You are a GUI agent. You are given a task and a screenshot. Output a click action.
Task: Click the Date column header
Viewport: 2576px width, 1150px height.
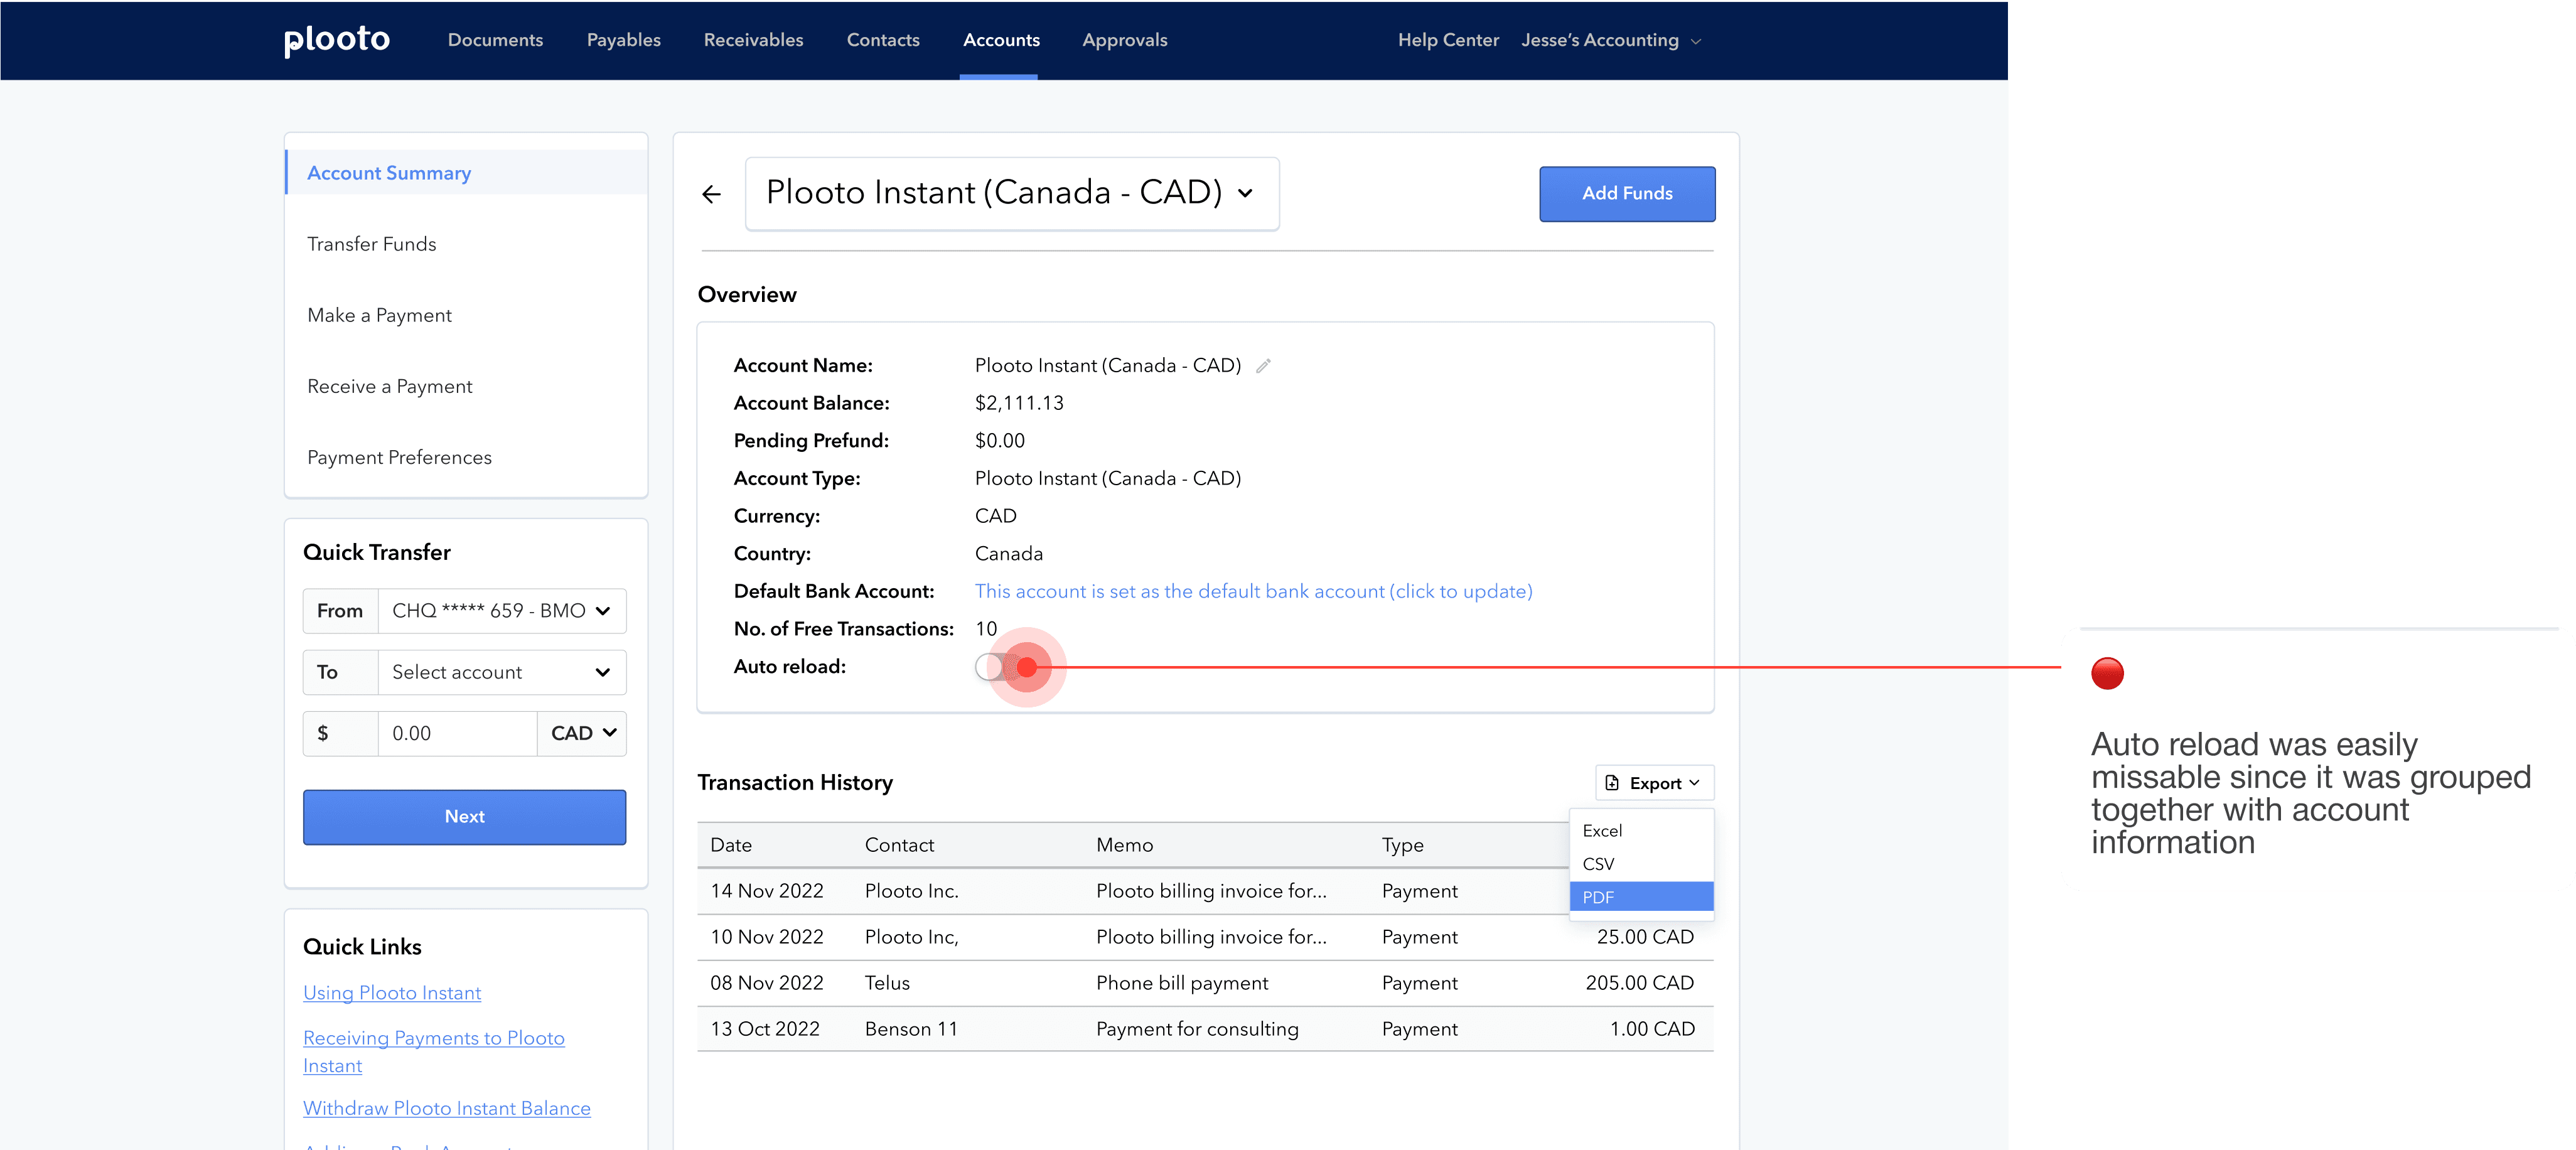click(x=731, y=846)
